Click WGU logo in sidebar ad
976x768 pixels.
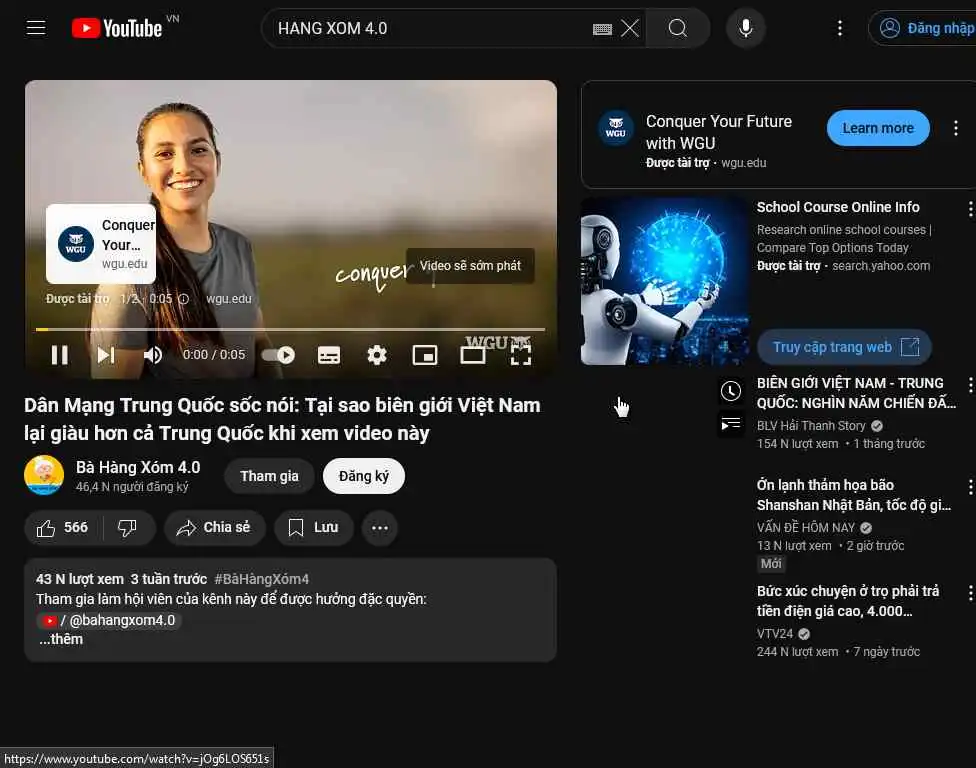[616, 128]
